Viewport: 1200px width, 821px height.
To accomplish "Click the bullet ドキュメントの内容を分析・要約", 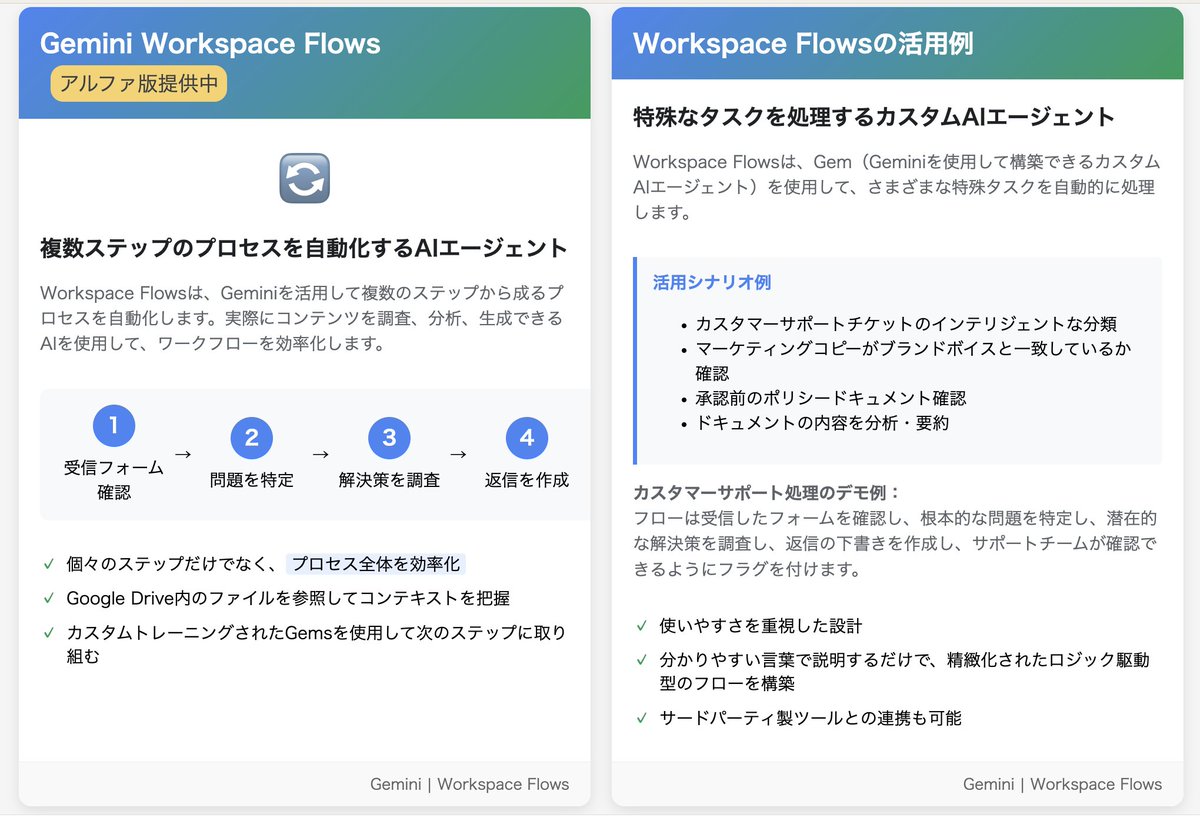I will pos(822,423).
